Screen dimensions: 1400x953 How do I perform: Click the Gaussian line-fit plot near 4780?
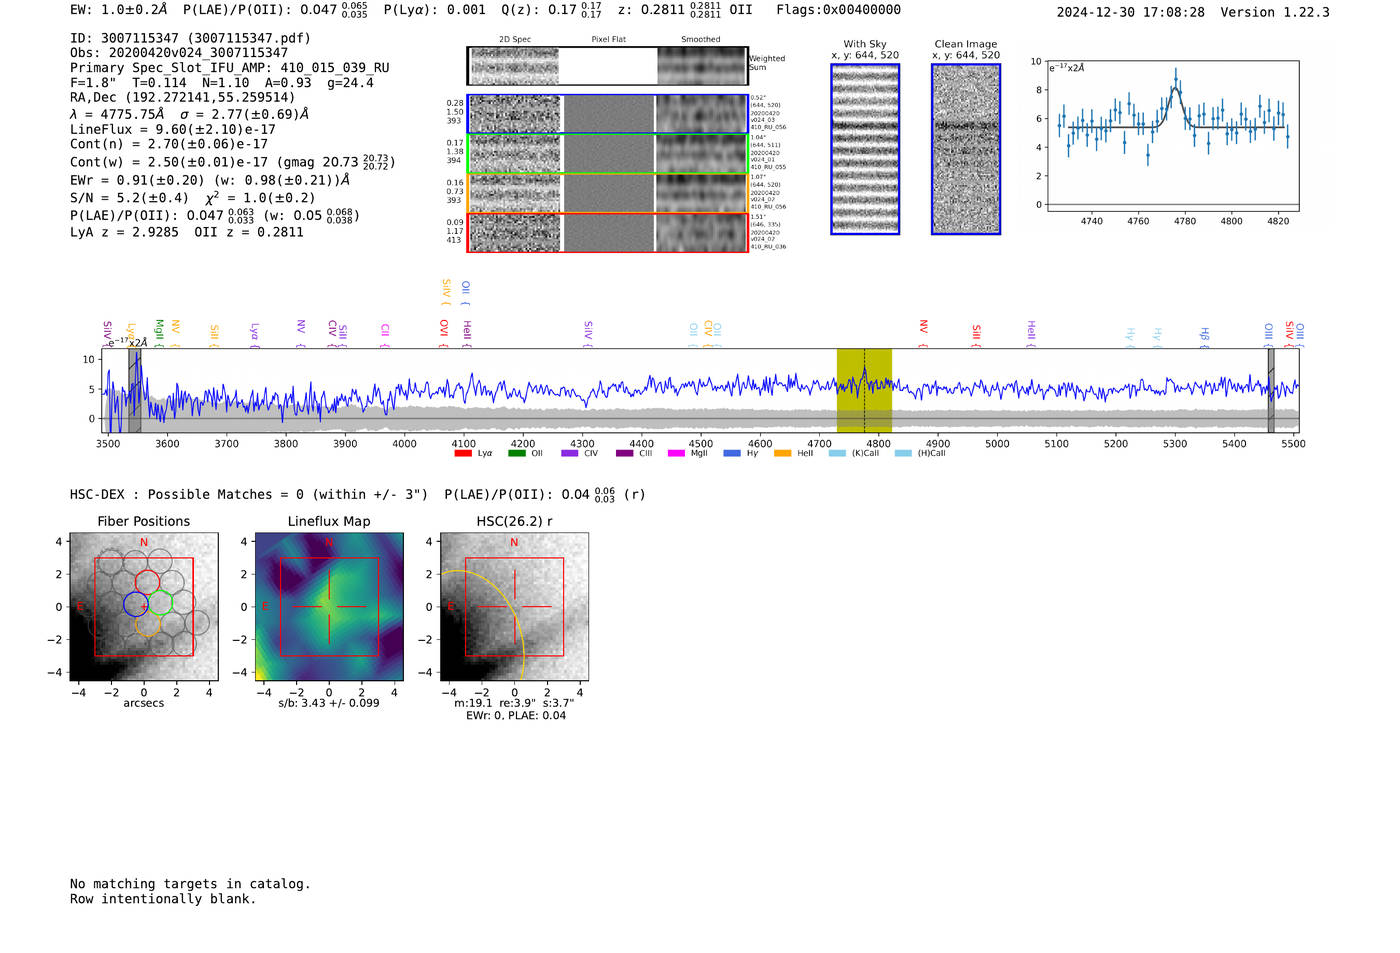tap(1172, 136)
